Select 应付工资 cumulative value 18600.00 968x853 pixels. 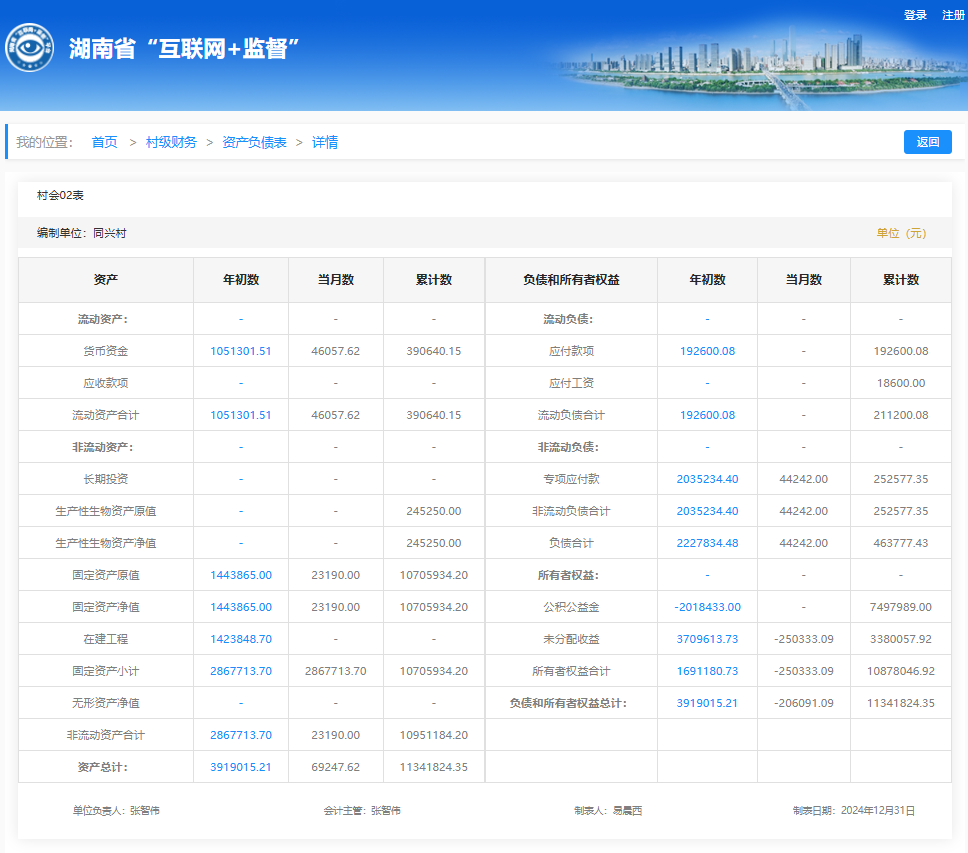pos(901,383)
